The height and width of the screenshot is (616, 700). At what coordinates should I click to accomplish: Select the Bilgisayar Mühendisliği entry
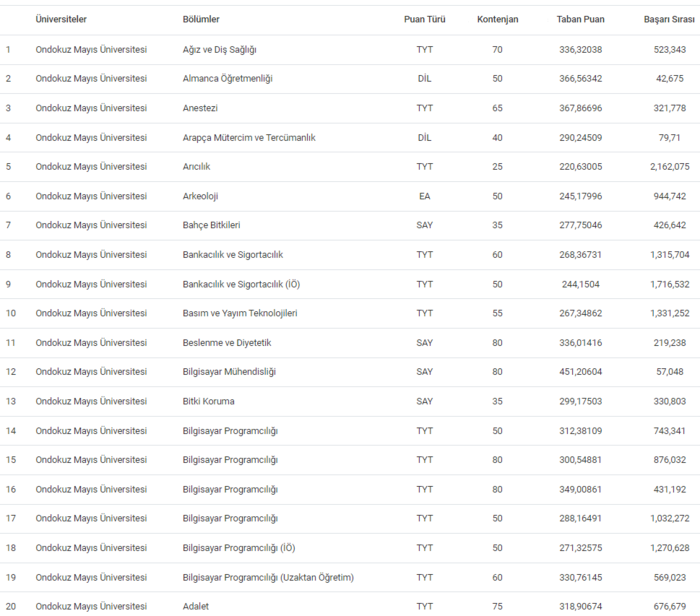click(x=229, y=372)
